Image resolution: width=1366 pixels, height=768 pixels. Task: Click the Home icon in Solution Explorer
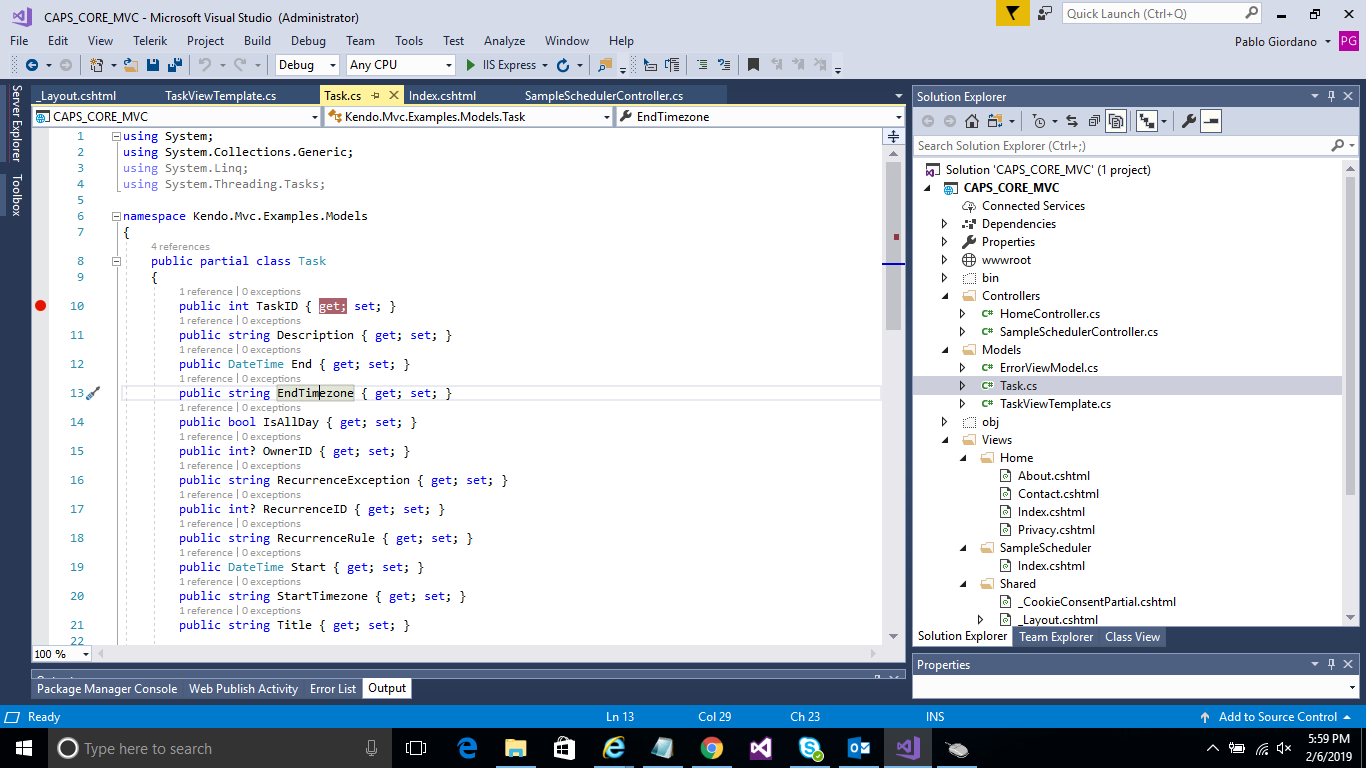point(971,121)
